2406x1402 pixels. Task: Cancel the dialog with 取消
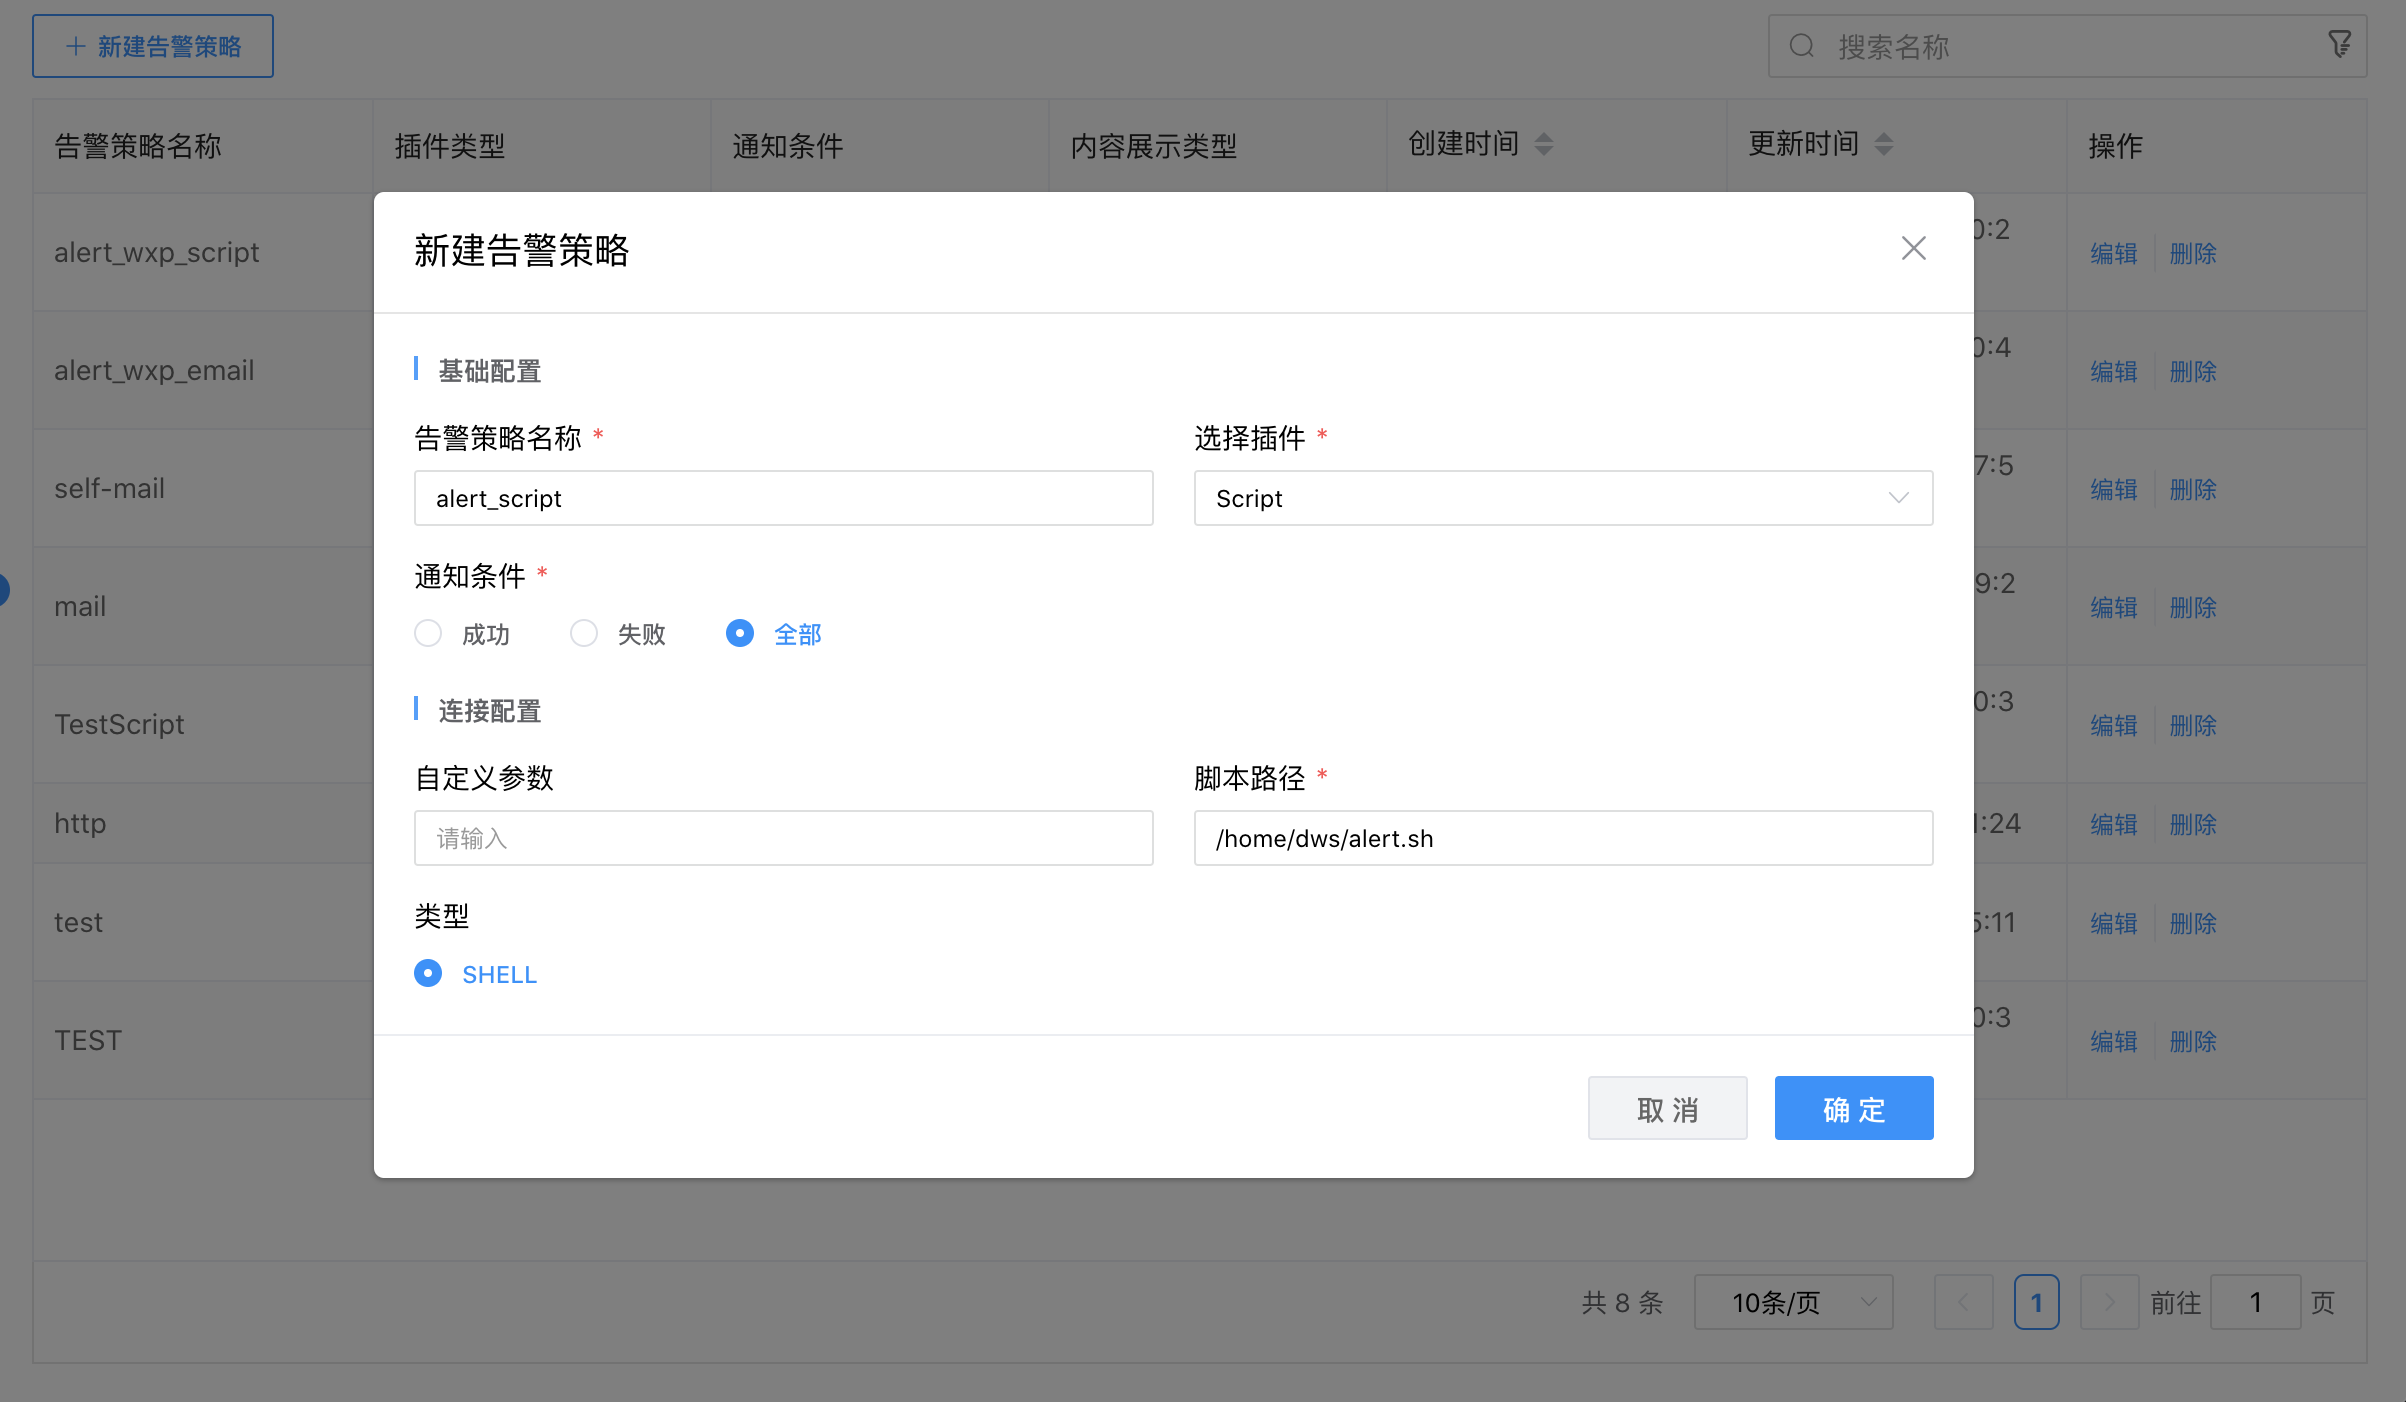click(1667, 1108)
